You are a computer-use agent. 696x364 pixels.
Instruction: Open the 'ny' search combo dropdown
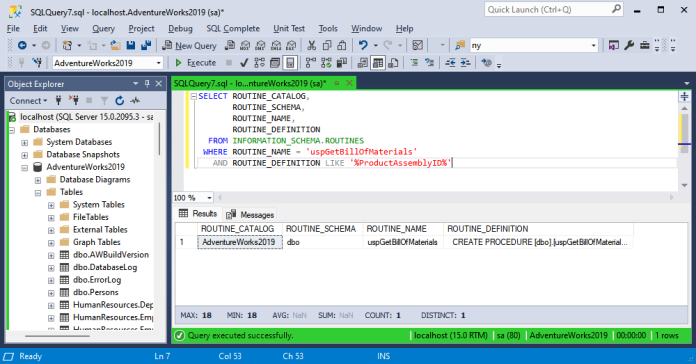[x=593, y=45]
